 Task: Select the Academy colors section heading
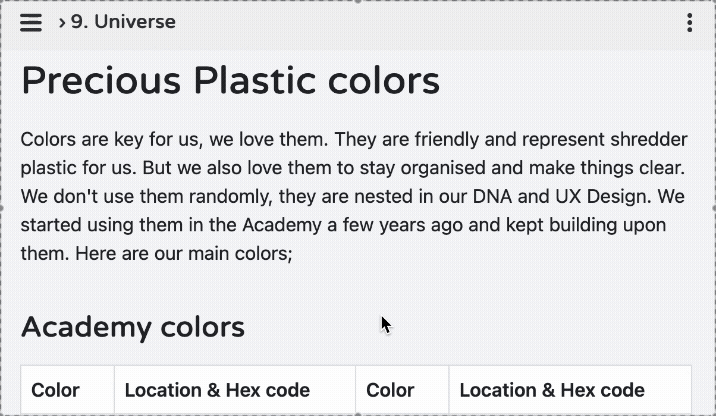point(133,327)
